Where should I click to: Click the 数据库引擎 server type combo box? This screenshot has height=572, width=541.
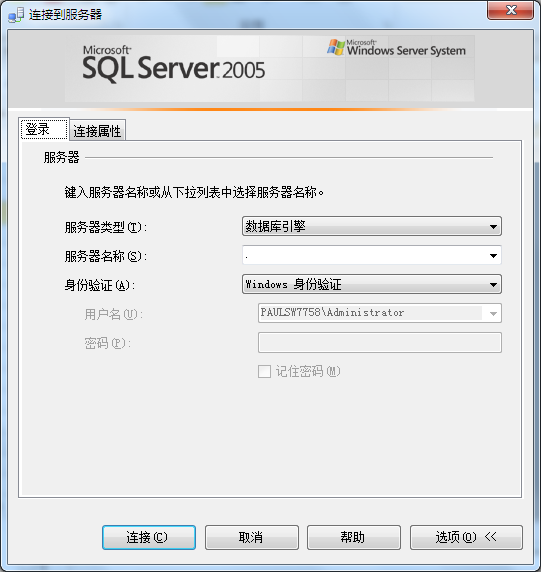[x=372, y=226]
